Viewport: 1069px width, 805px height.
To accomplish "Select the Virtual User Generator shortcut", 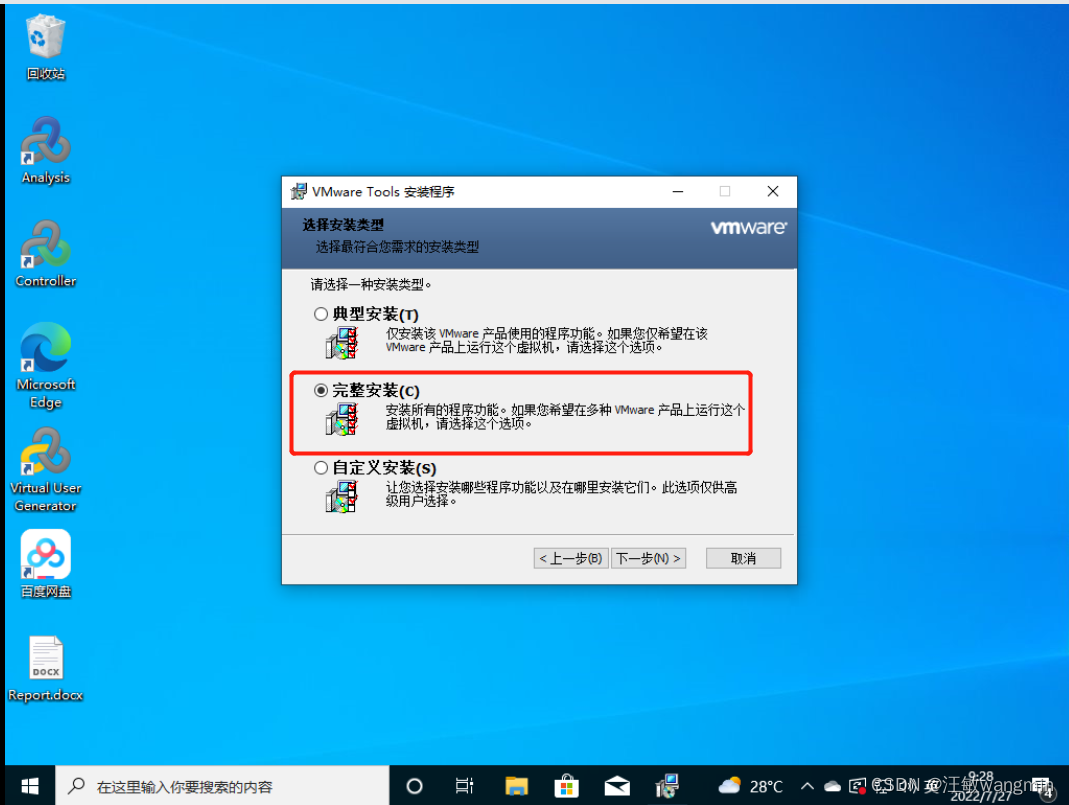I will (46, 470).
